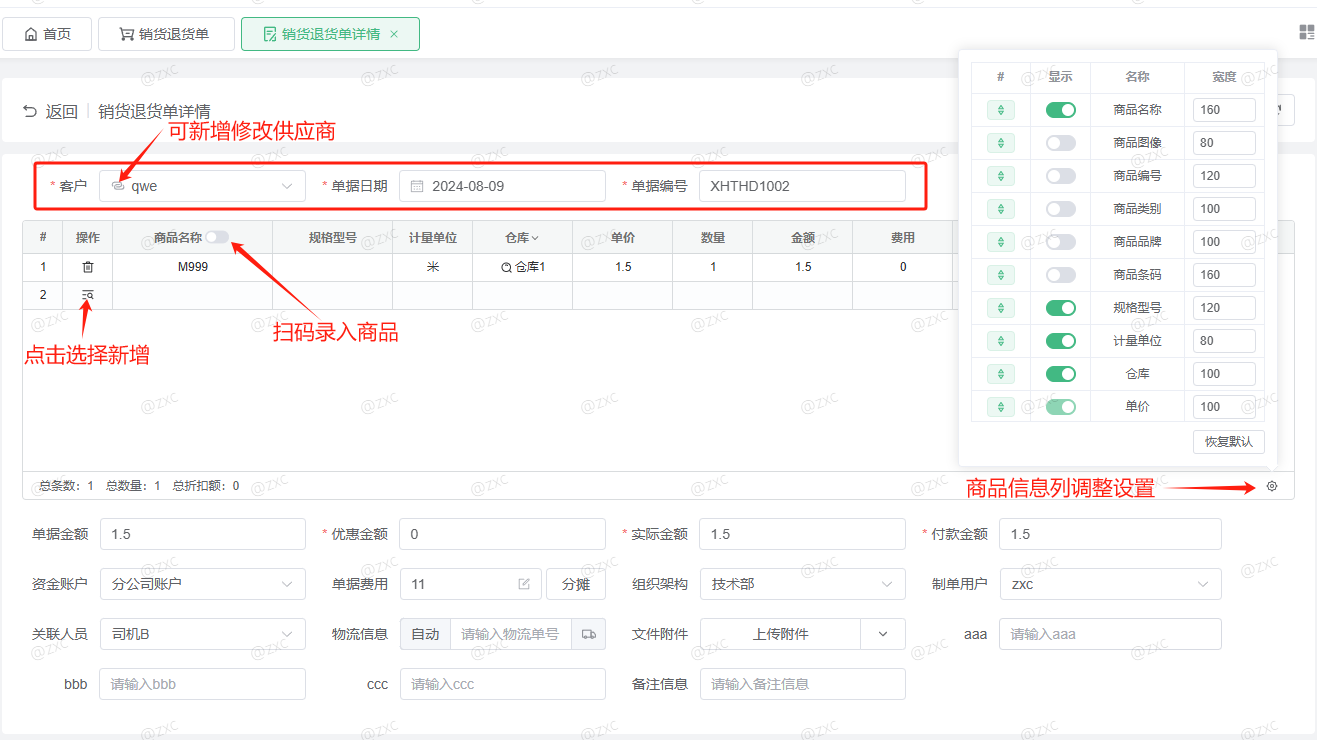The image size is (1317, 740).
Task: Toggle the scan switch beside 商品名称 header
Action: point(217,237)
